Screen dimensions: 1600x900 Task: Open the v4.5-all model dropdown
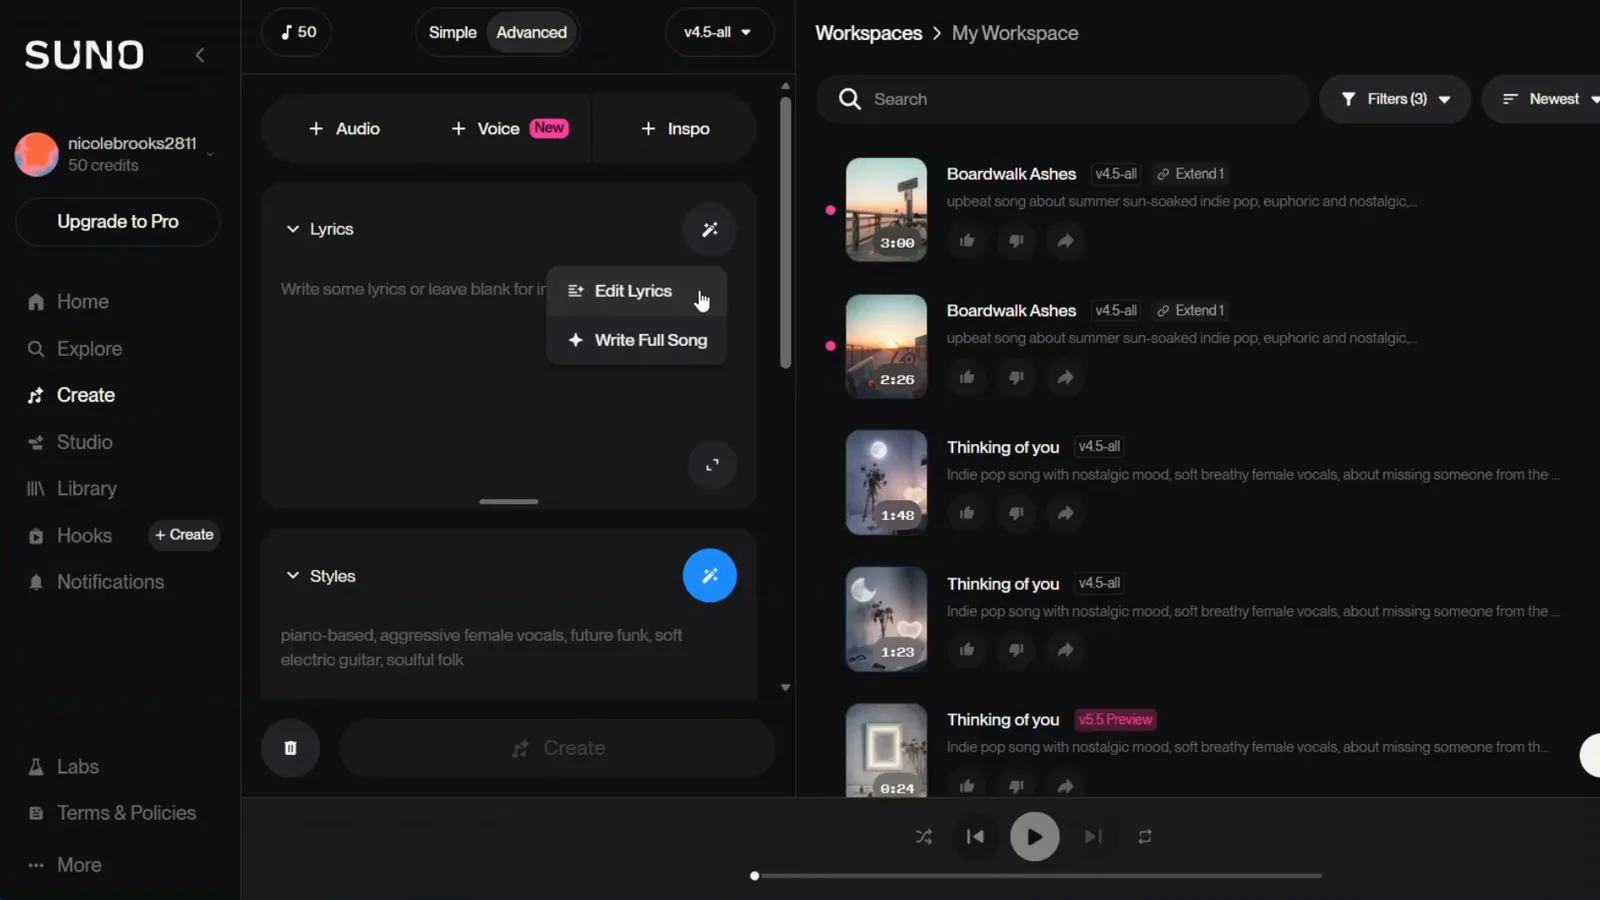[718, 32]
